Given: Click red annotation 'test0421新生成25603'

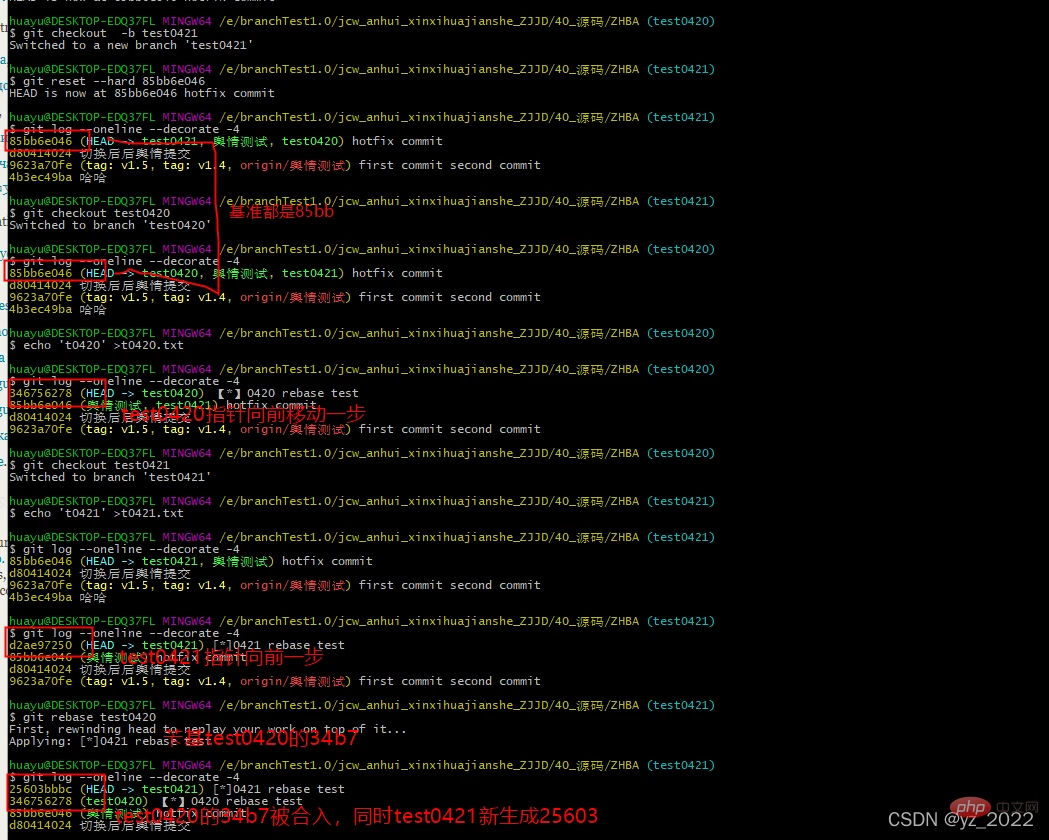Looking at the screenshot, I should click(495, 816).
